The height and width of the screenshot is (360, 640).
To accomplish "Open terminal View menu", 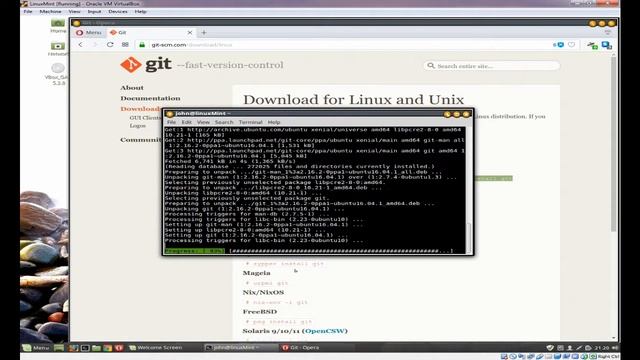I will click(203, 122).
